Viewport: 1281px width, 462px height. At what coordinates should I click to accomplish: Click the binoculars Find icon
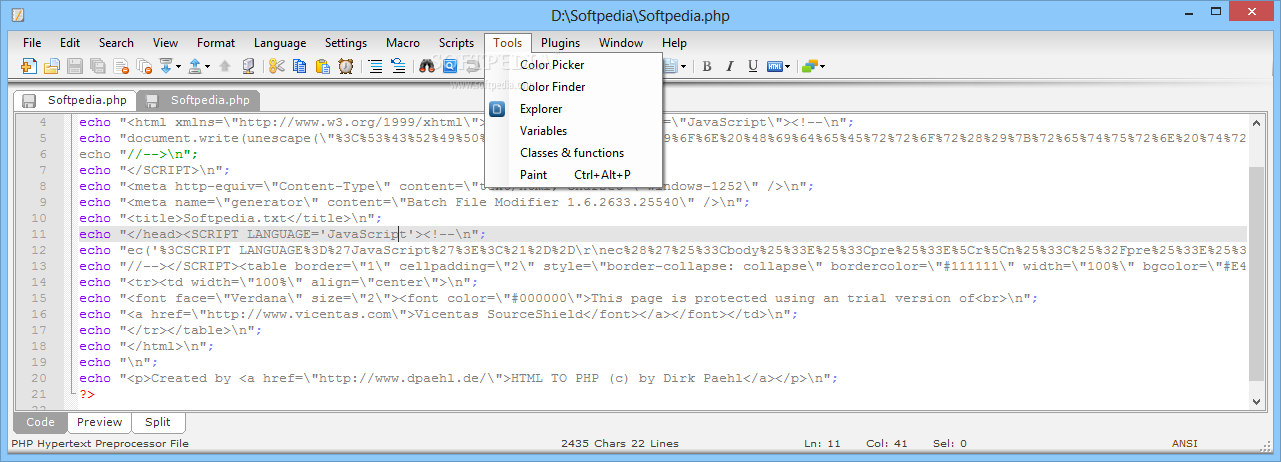tap(427, 66)
